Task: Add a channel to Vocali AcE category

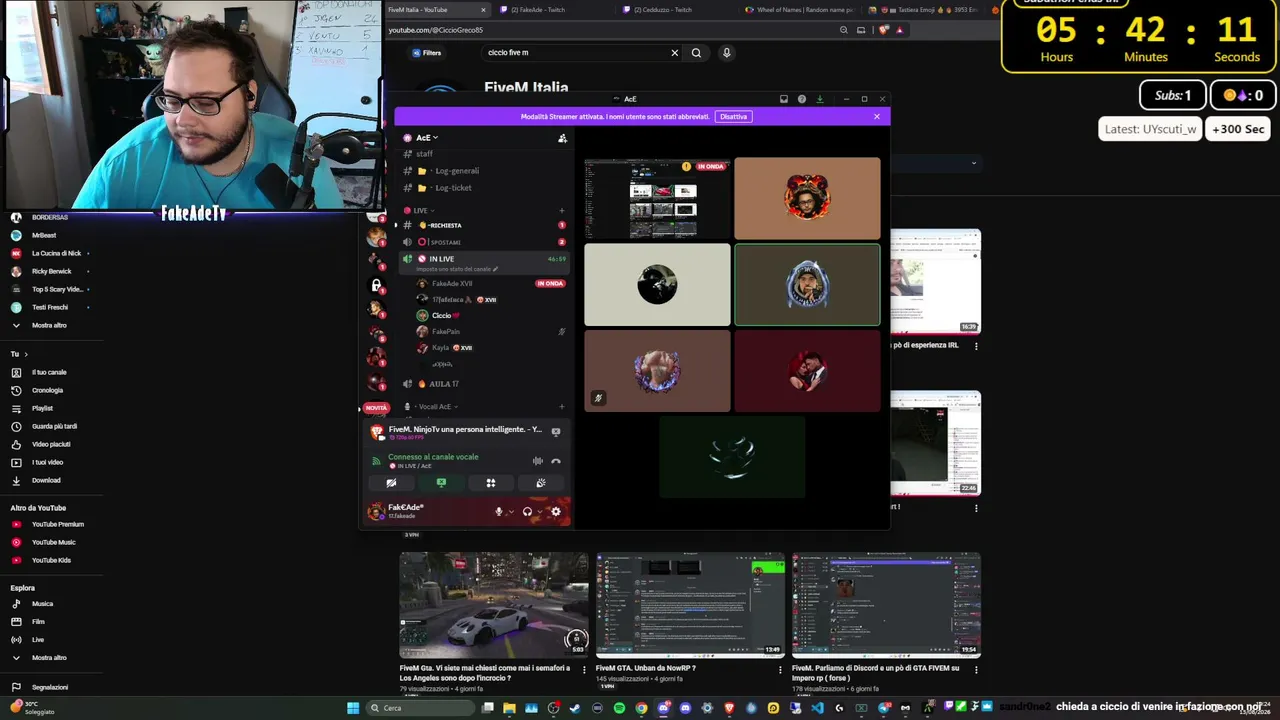Action: [x=562, y=407]
